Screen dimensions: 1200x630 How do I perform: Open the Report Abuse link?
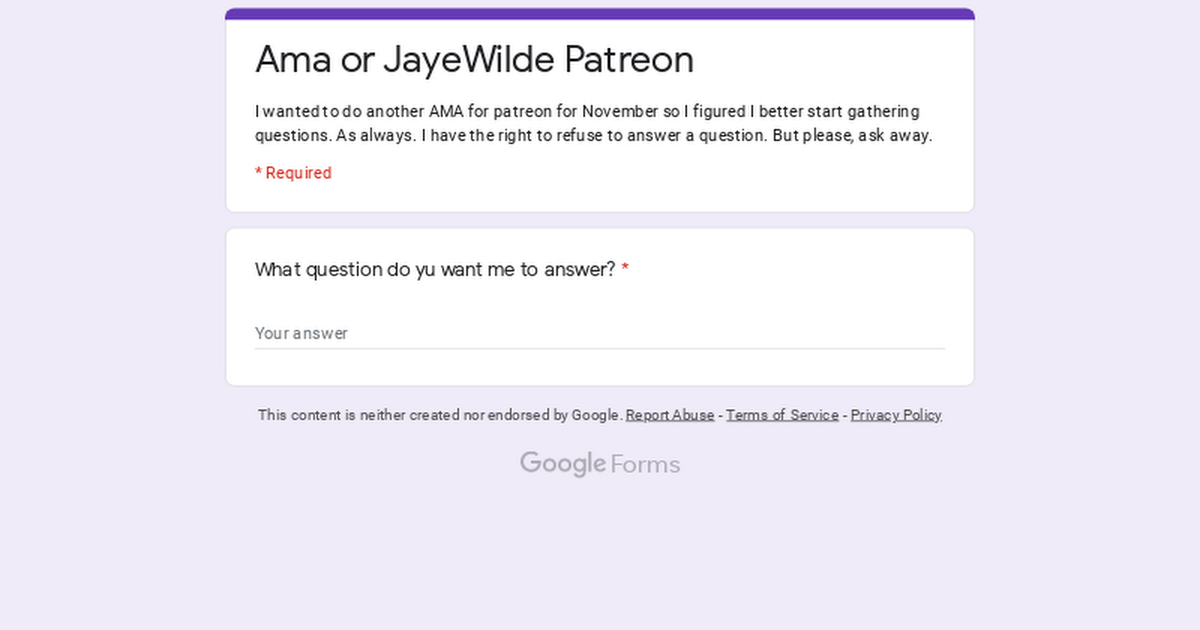[x=670, y=415]
